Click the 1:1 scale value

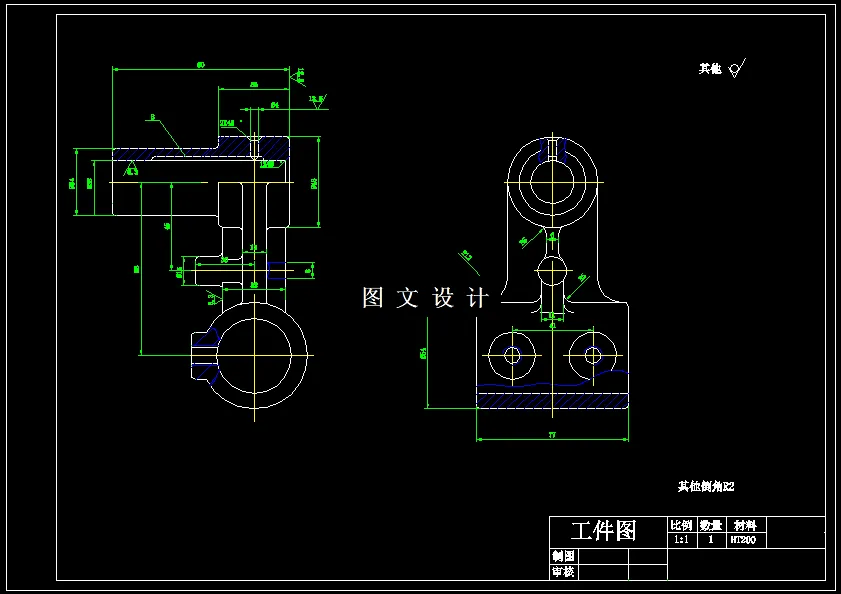(x=681, y=538)
